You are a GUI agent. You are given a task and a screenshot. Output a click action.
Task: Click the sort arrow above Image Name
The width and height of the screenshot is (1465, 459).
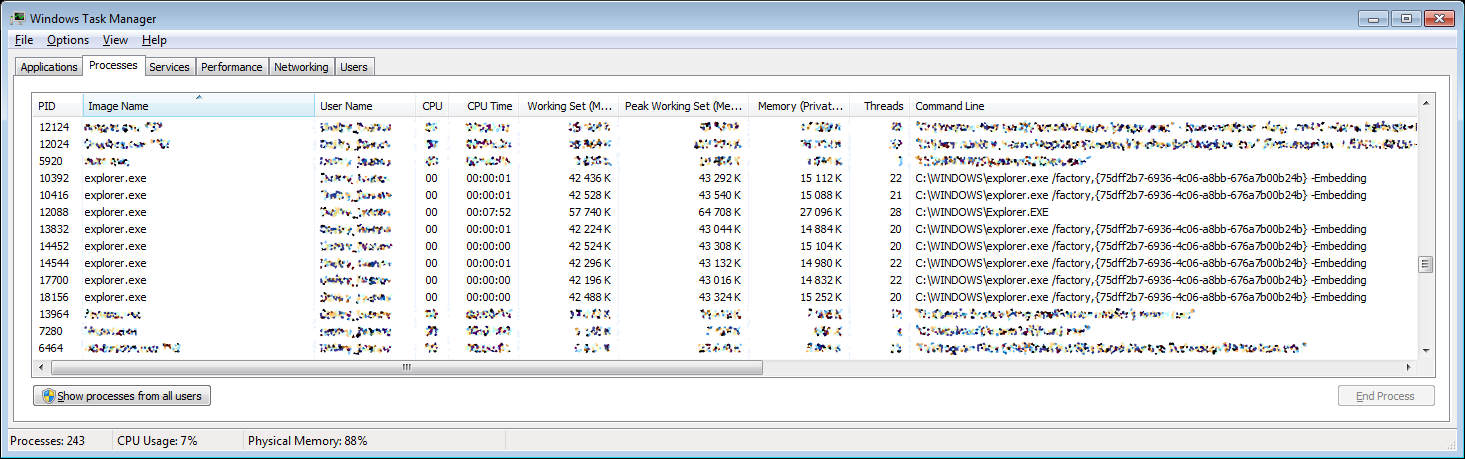click(x=199, y=97)
